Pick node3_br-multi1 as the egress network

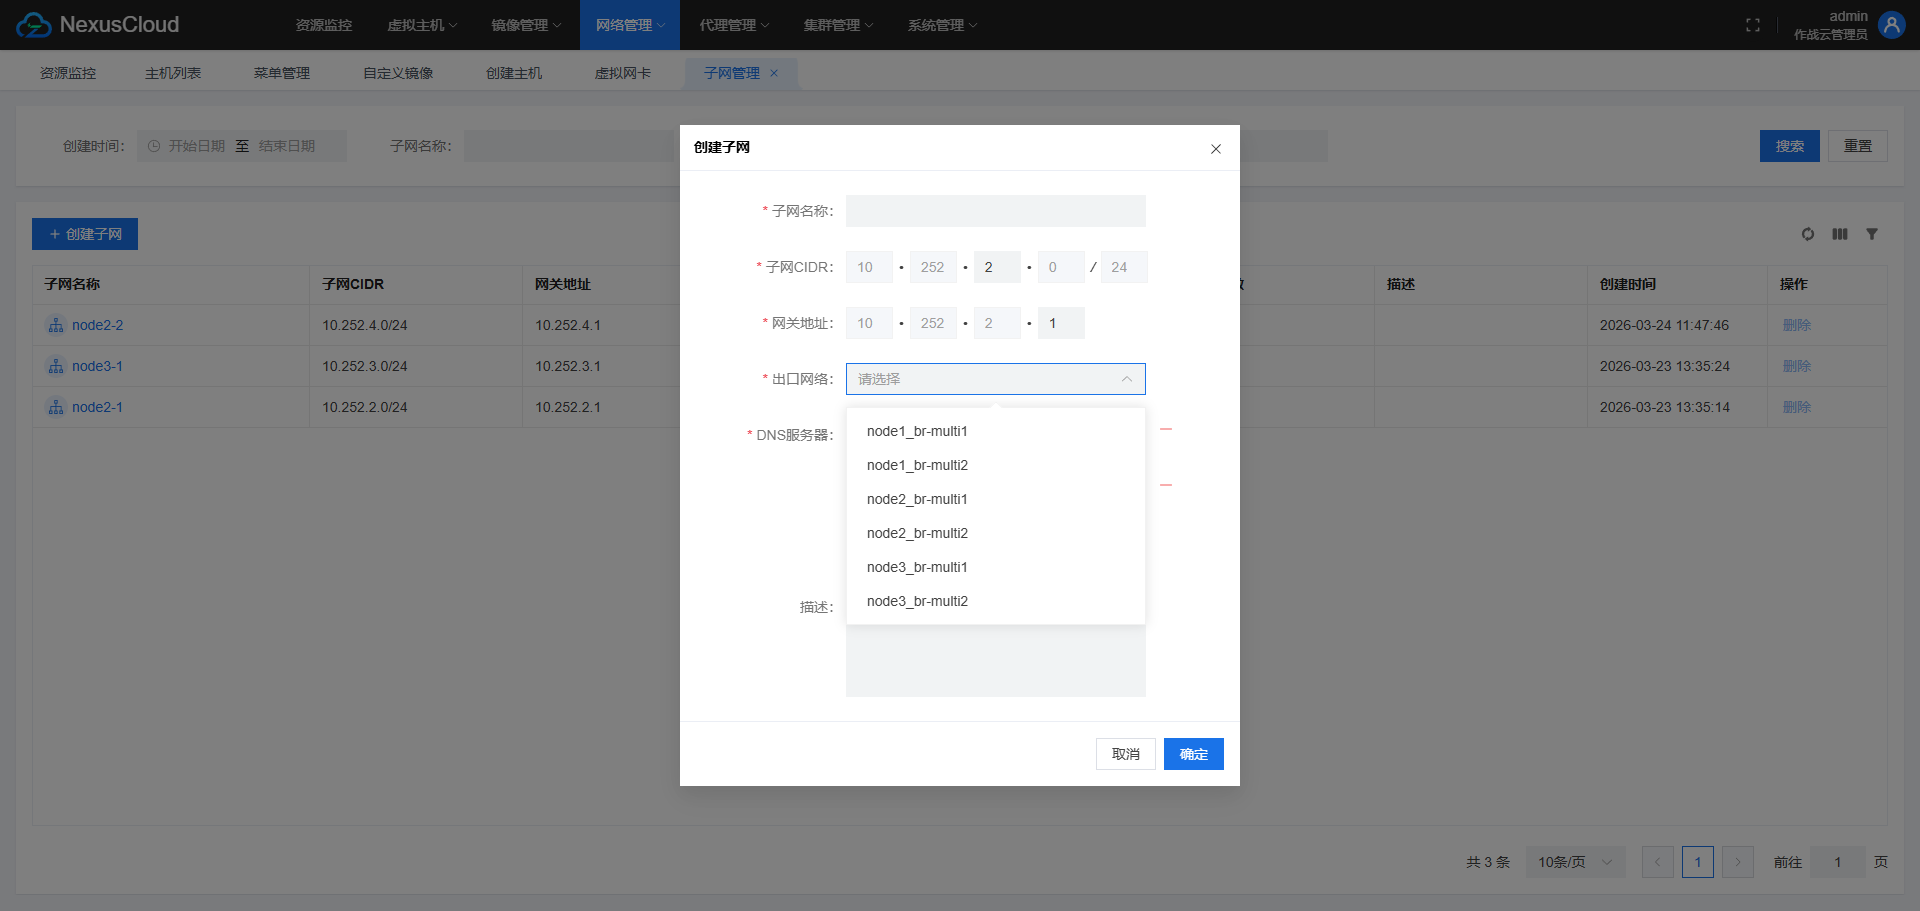(x=917, y=567)
